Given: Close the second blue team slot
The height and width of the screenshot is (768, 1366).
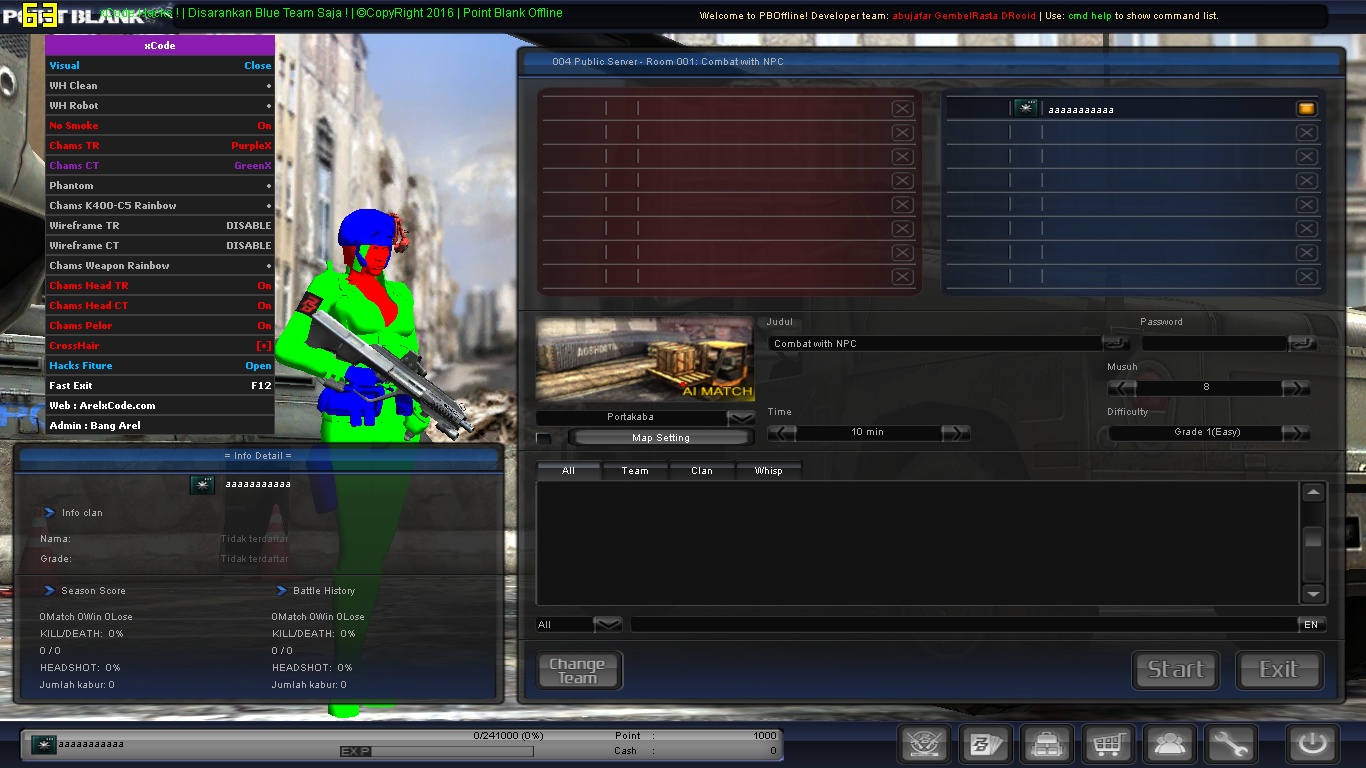Looking at the screenshot, I should tap(1306, 133).
